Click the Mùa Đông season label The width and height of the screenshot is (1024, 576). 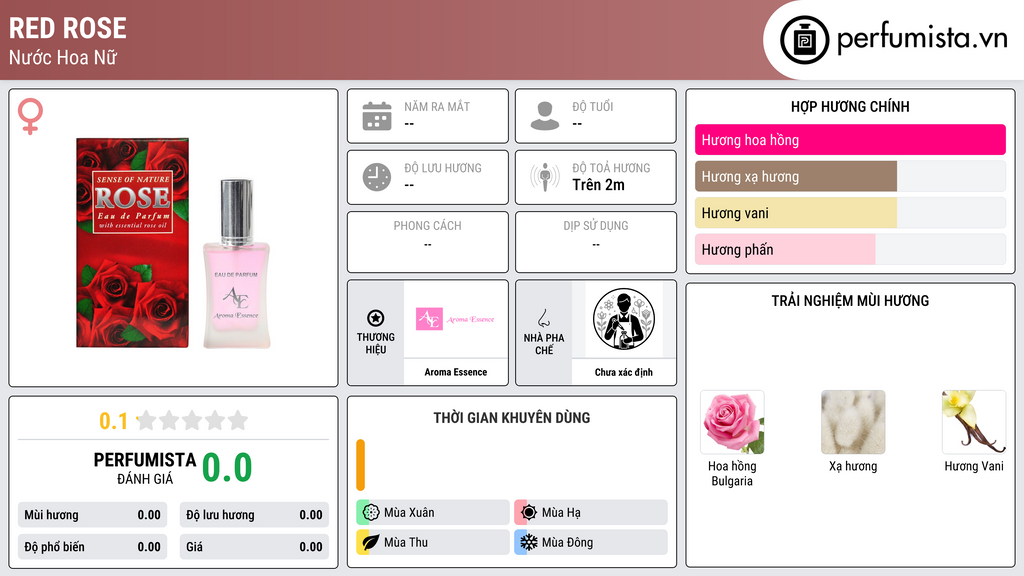point(568,542)
